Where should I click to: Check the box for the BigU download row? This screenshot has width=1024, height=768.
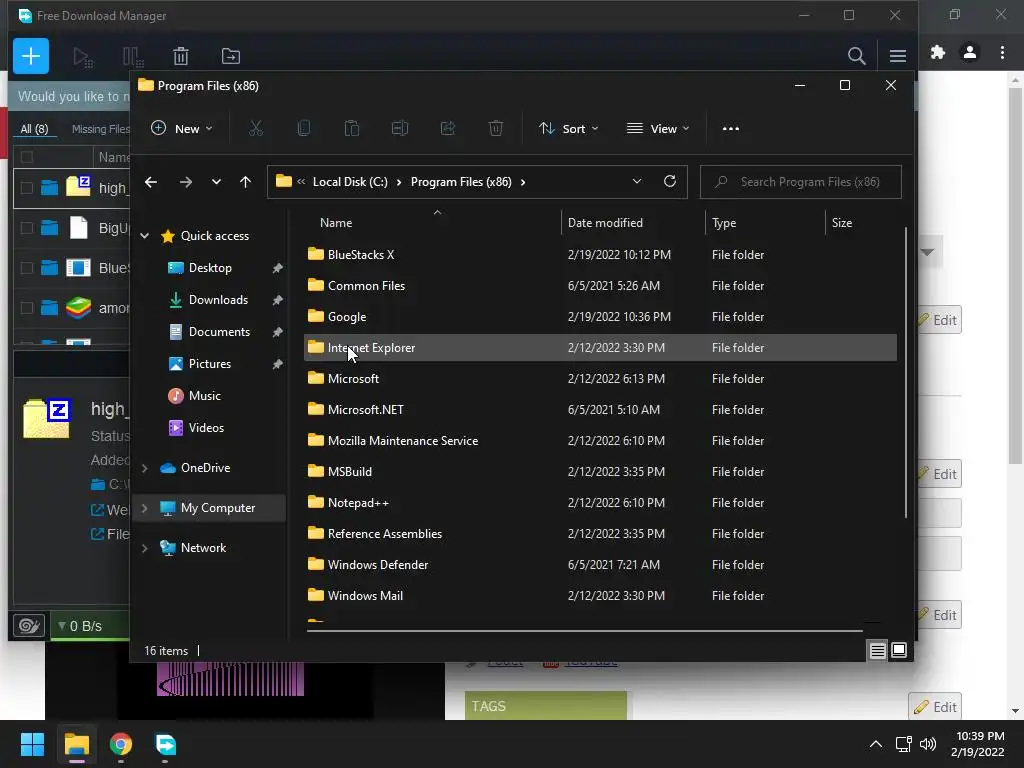tap(27, 228)
